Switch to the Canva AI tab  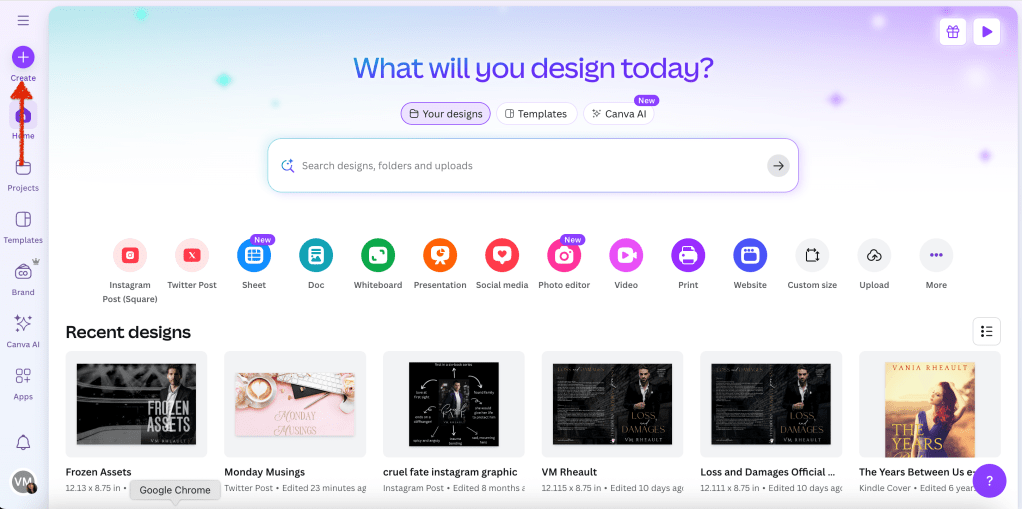(619, 114)
